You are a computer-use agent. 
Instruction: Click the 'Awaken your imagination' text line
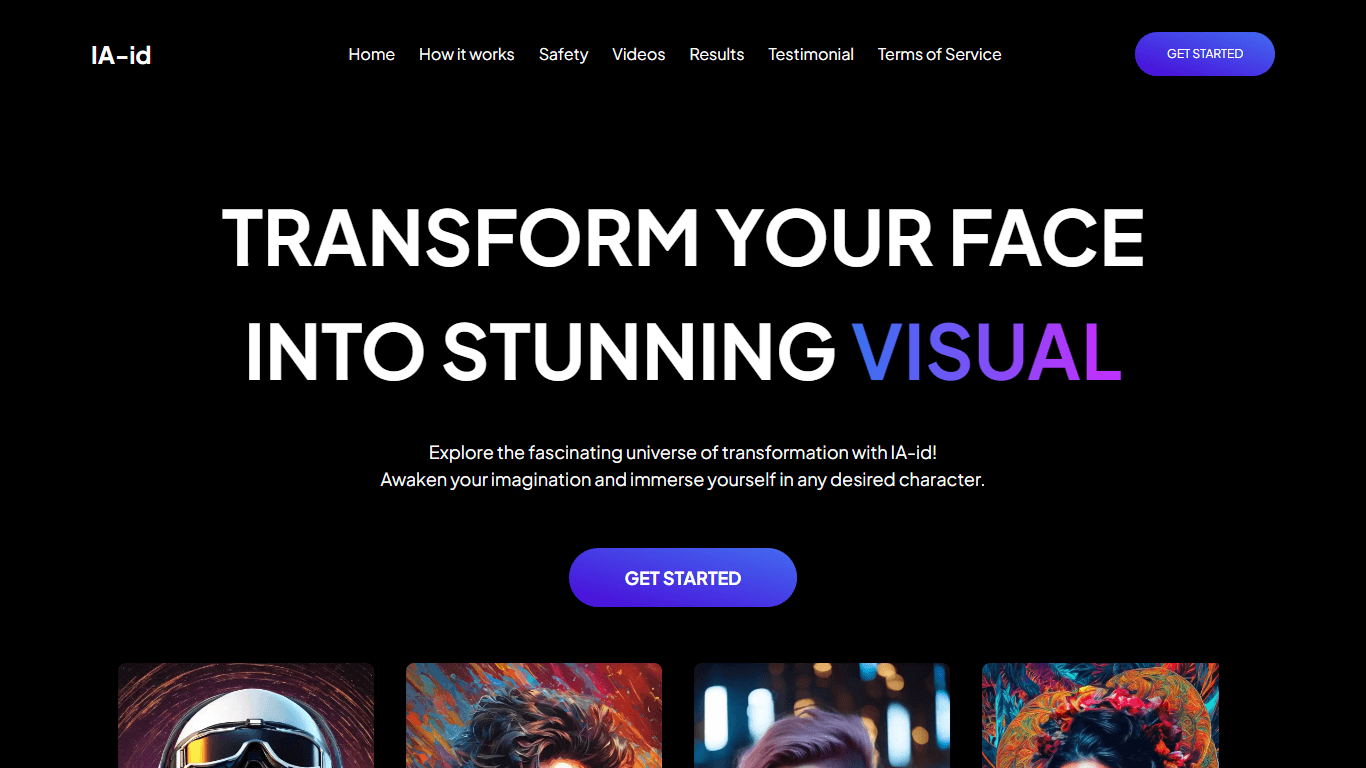click(x=683, y=479)
